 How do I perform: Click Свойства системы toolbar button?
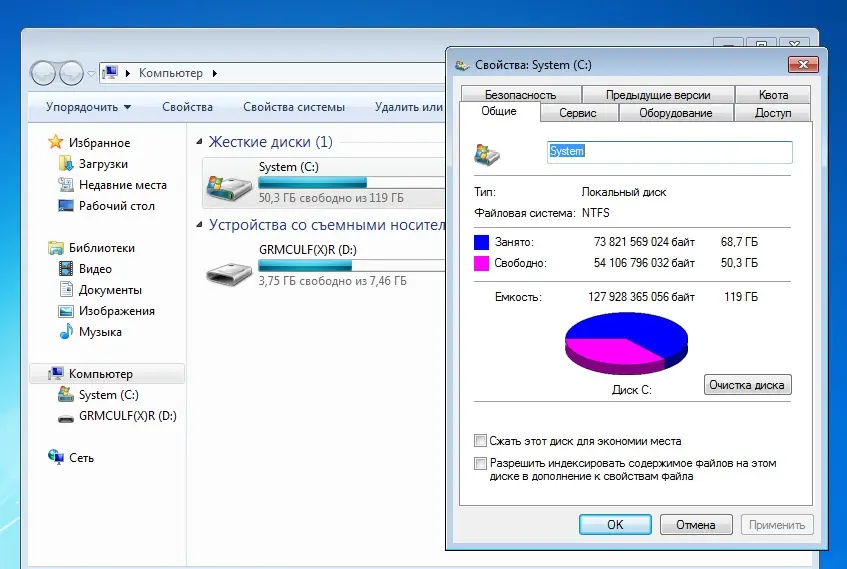(x=294, y=107)
